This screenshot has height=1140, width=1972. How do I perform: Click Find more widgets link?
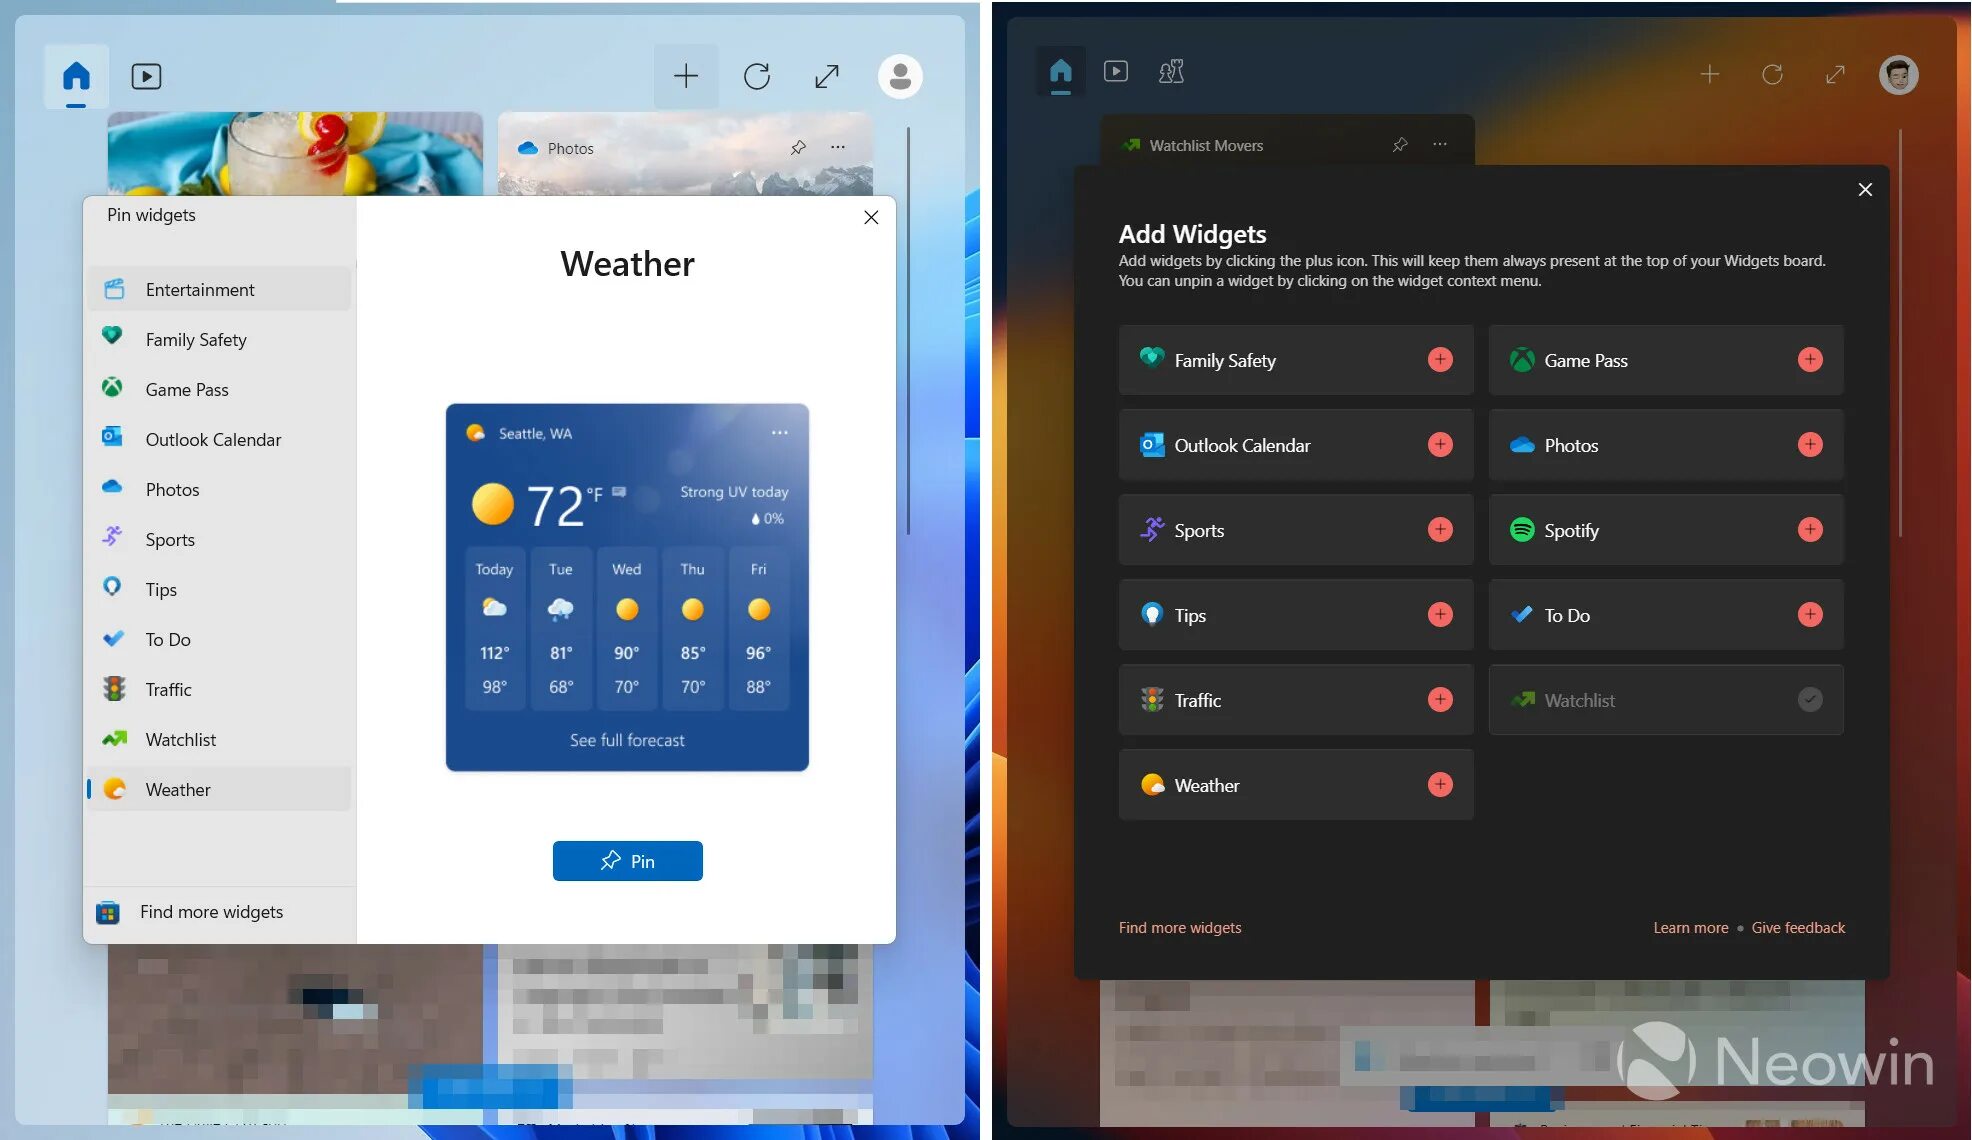tap(210, 911)
